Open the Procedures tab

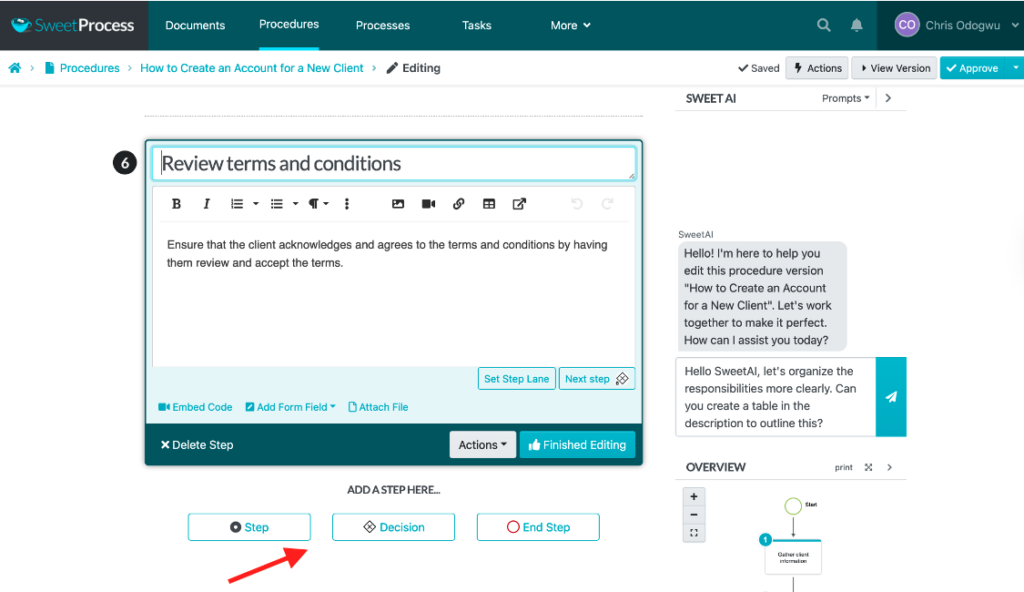point(289,24)
